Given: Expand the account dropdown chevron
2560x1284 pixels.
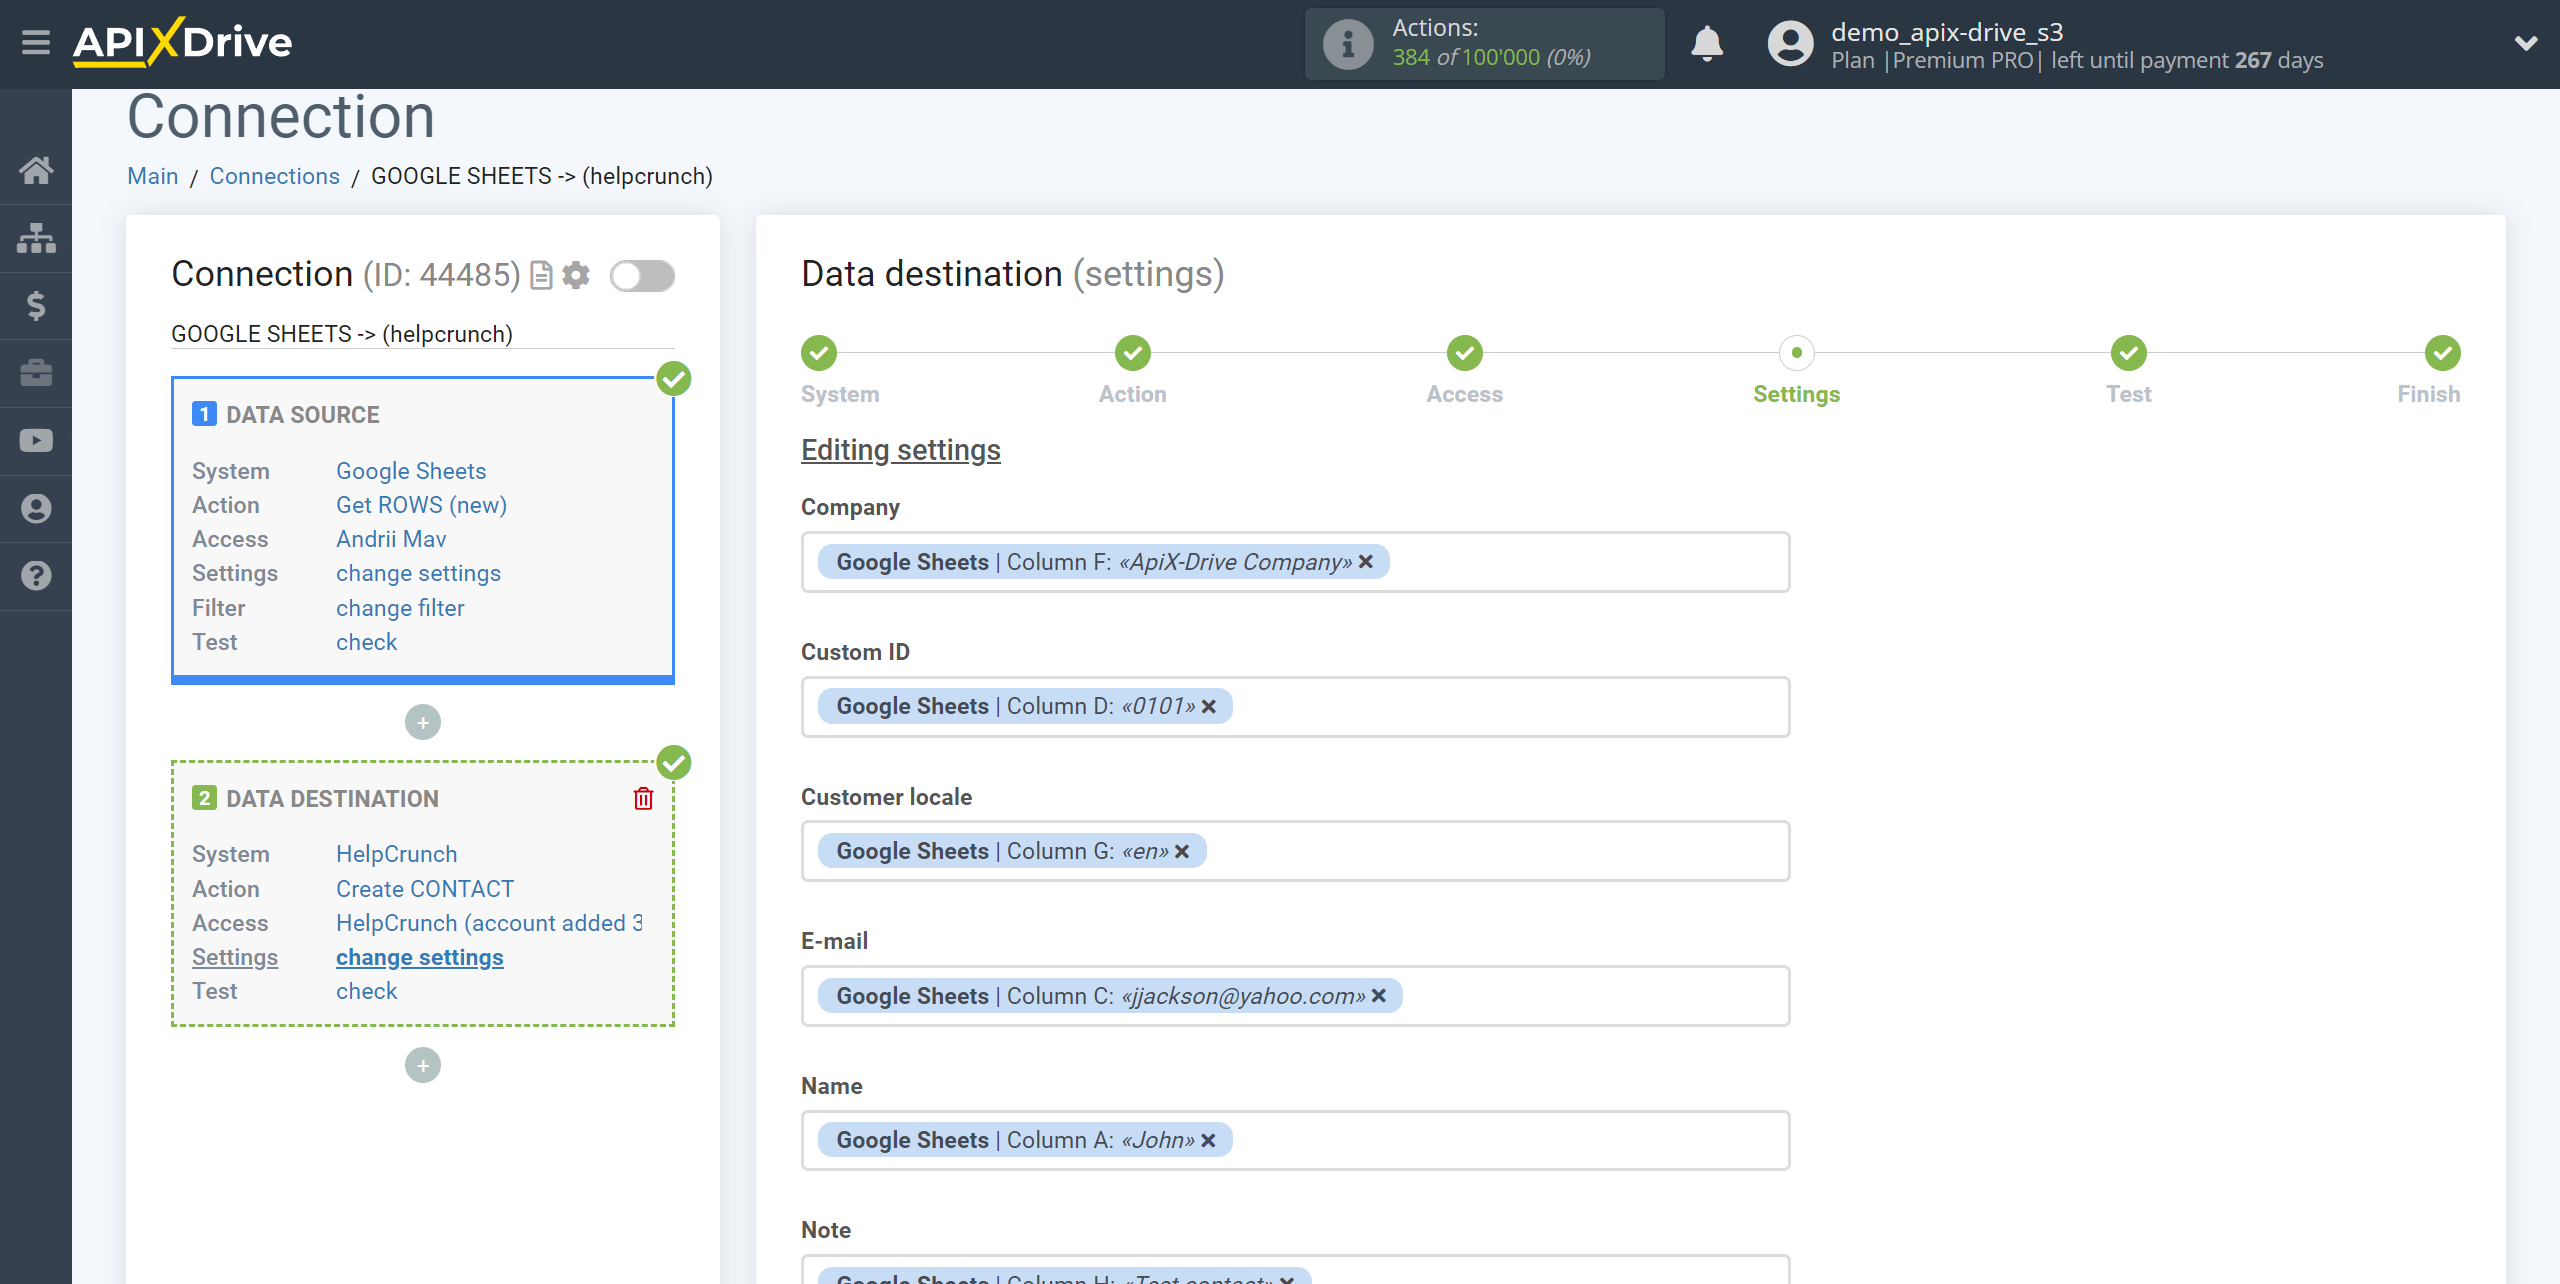Looking at the screenshot, I should coord(2526,43).
